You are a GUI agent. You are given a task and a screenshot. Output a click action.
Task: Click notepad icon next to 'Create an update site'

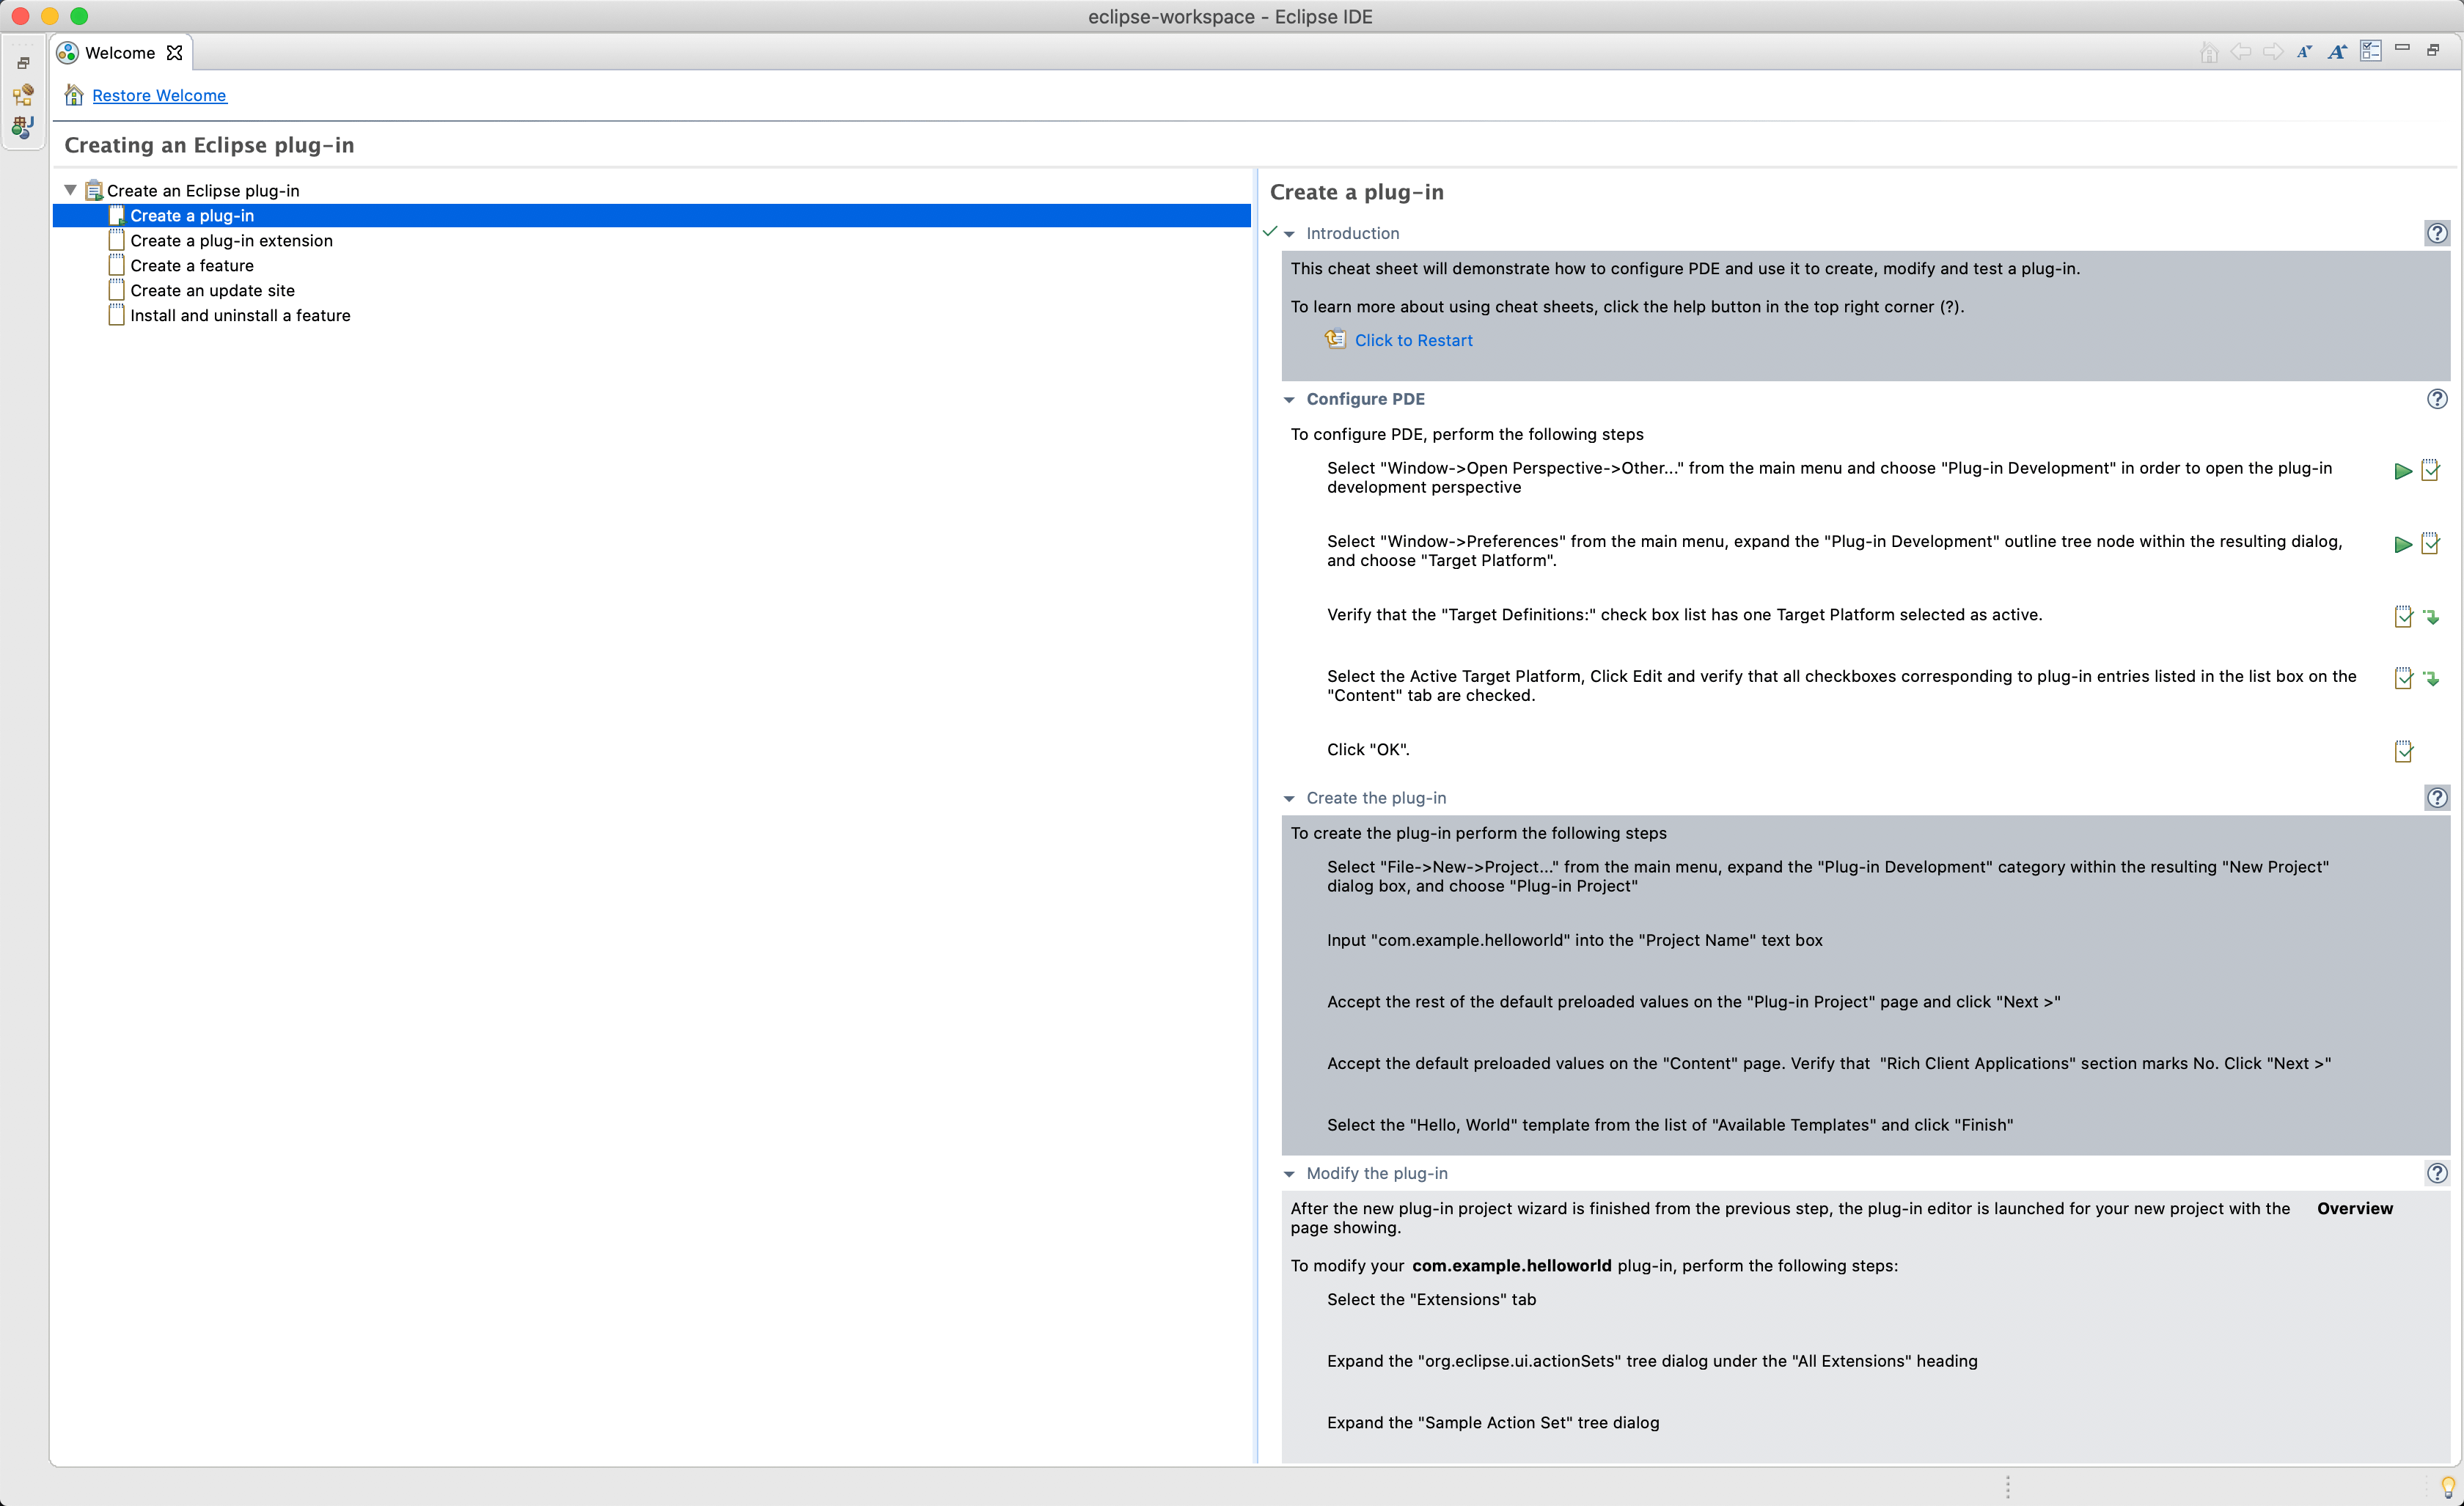point(116,291)
